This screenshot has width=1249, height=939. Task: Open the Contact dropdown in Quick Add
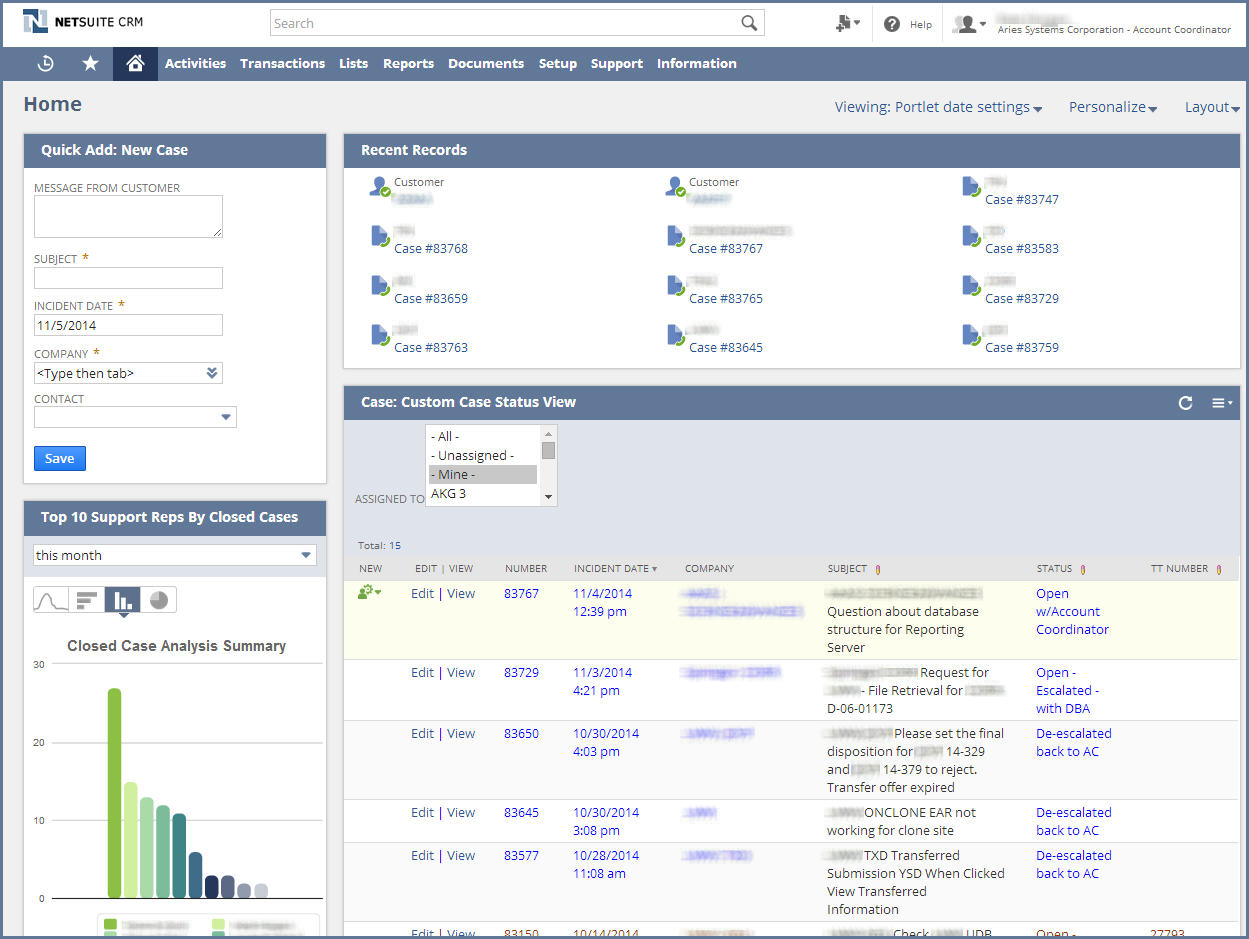point(226,417)
